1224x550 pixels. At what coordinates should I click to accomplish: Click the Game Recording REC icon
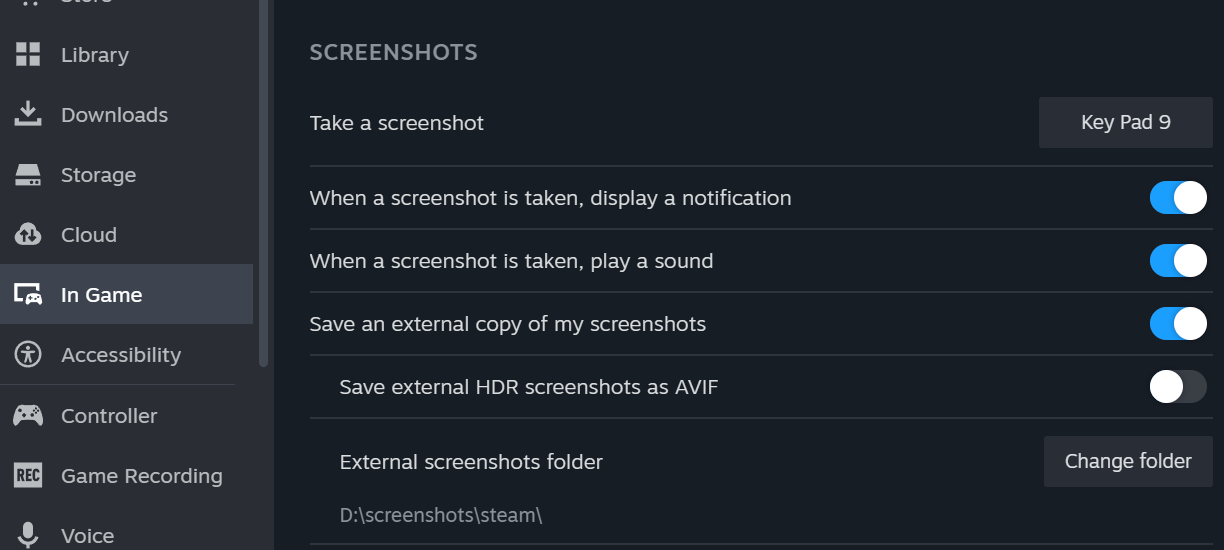click(28, 476)
